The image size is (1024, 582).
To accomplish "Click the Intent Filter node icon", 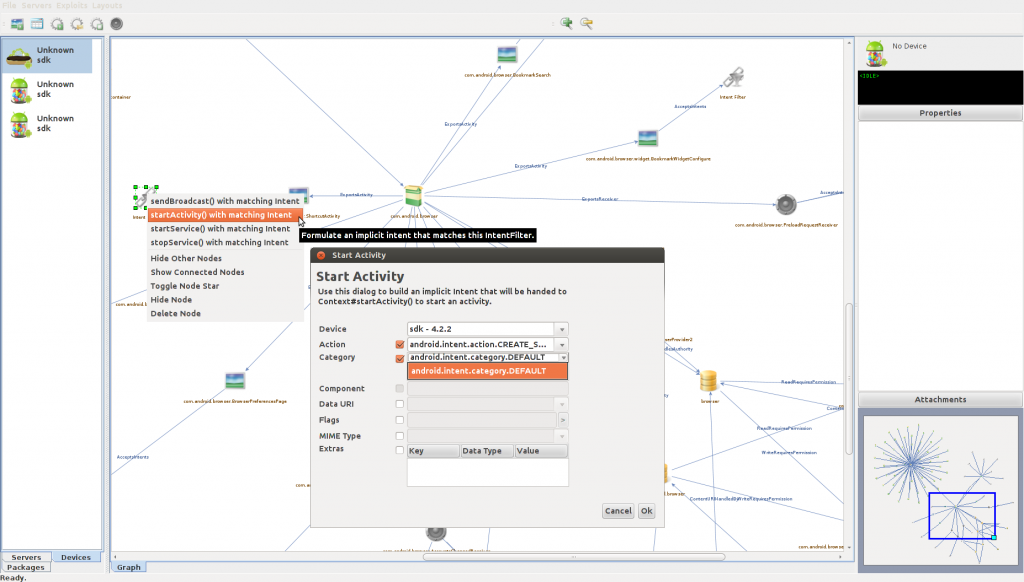I will coord(733,78).
